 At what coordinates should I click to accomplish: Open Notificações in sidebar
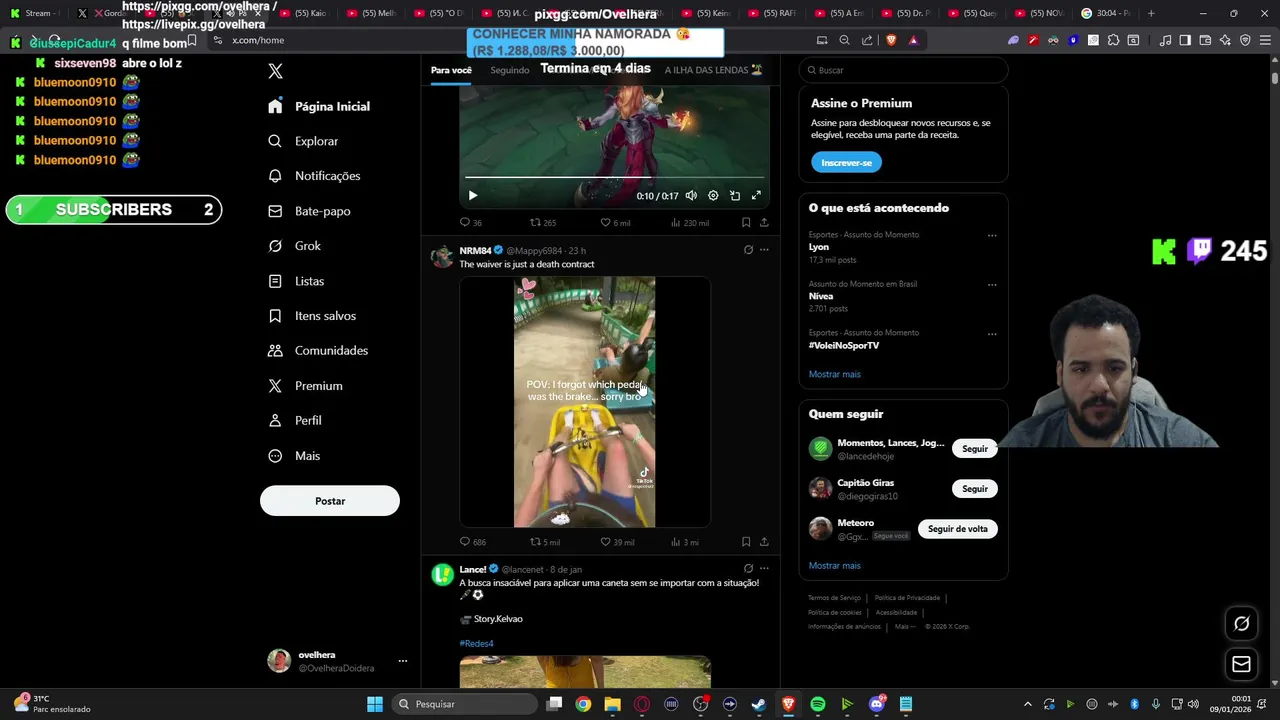point(314,176)
